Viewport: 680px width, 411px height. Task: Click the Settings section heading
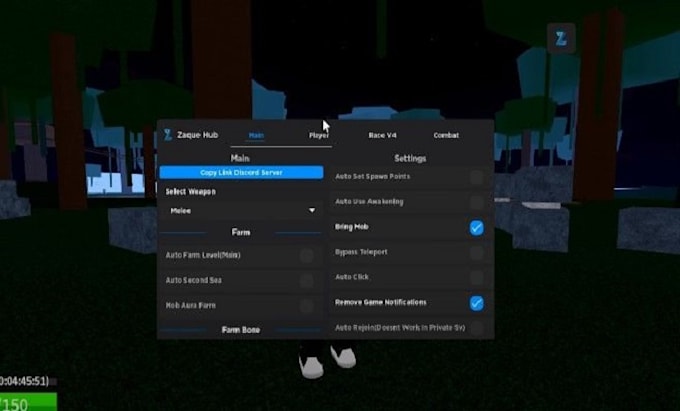(x=410, y=158)
